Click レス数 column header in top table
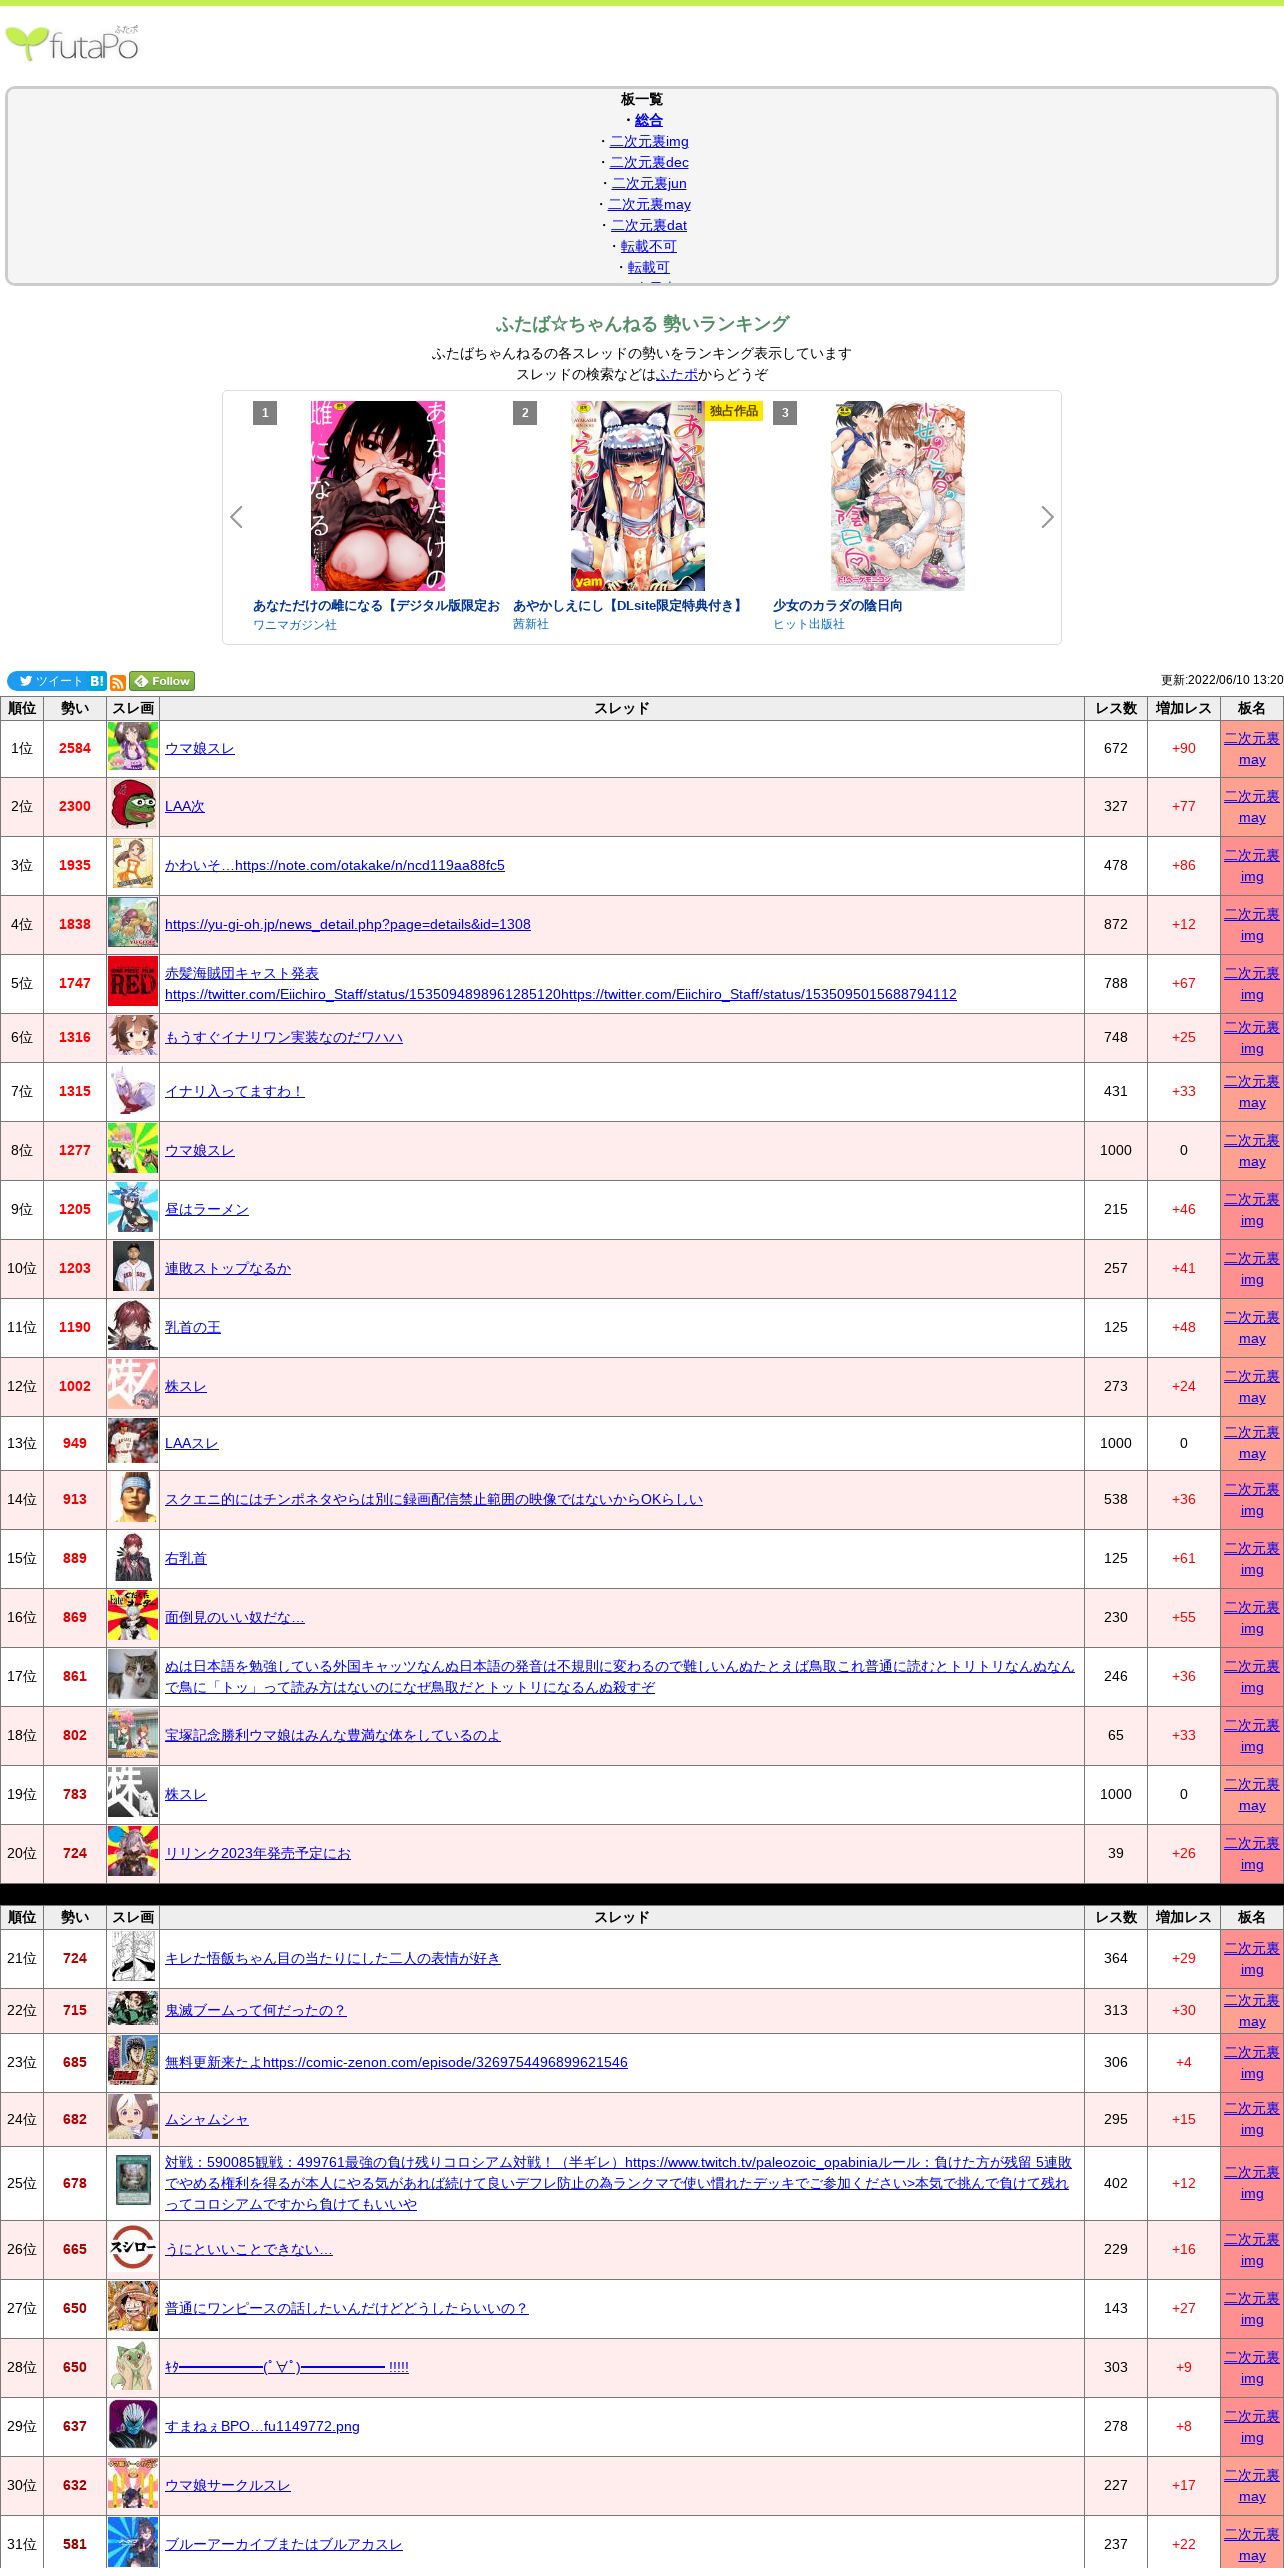This screenshot has height=2568, width=1284. 1116,708
